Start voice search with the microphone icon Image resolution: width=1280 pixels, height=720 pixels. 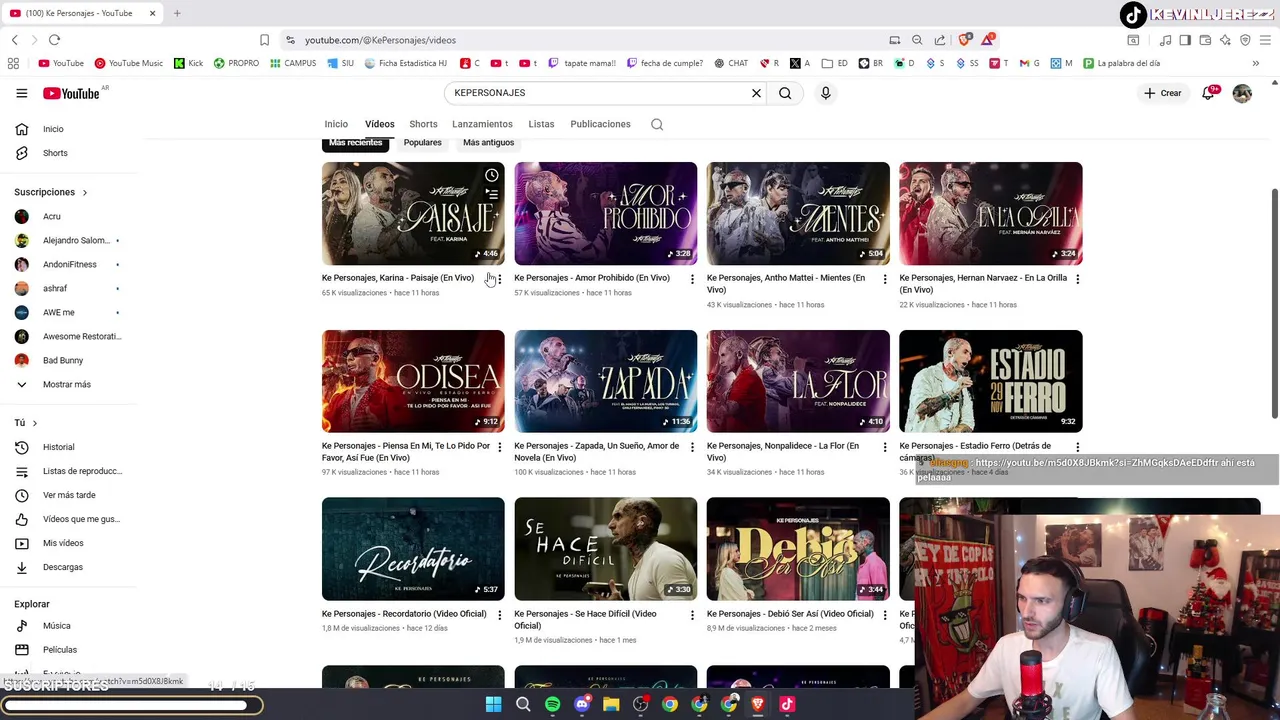pyautogui.click(x=825, y=93)
